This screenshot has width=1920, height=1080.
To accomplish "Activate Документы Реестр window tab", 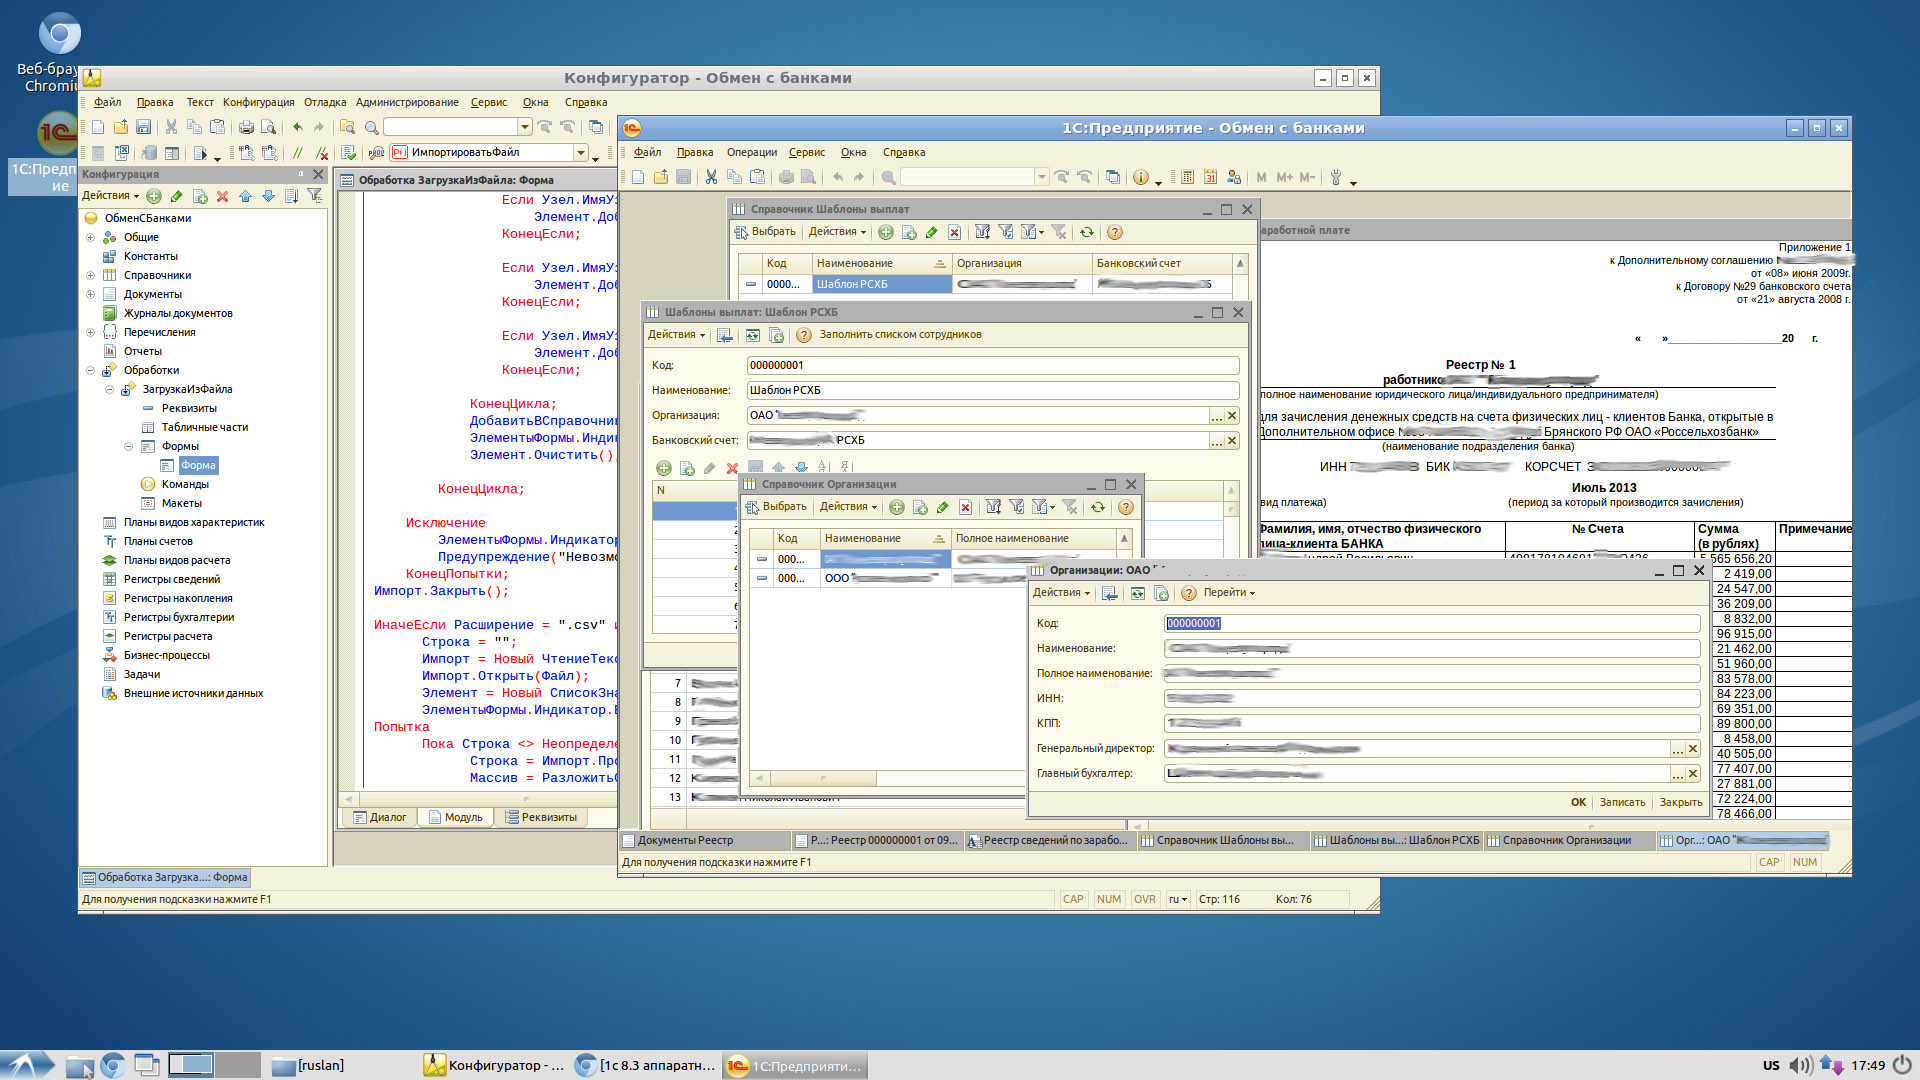I will [704, 840].
